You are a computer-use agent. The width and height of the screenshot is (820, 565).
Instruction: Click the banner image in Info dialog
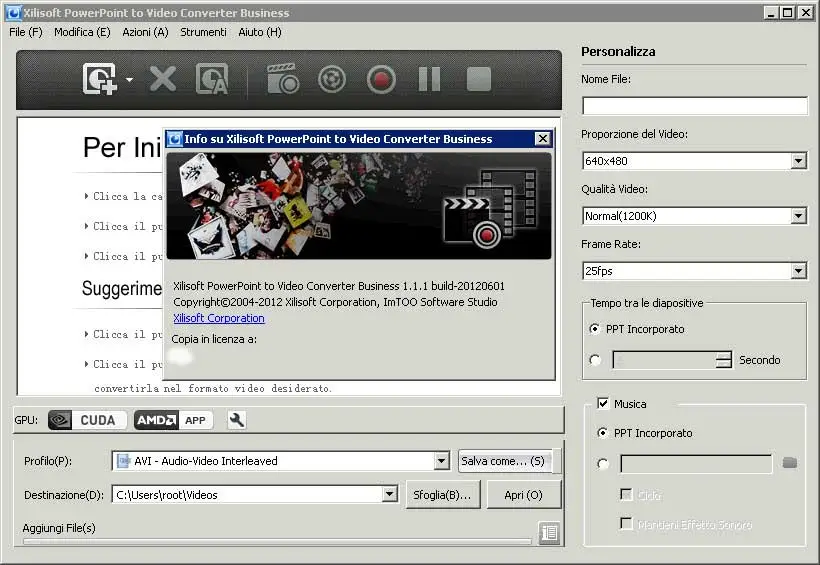click(359, 206)
